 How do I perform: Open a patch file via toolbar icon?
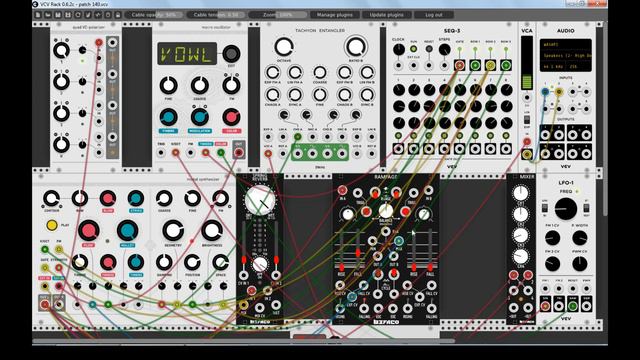48,15
